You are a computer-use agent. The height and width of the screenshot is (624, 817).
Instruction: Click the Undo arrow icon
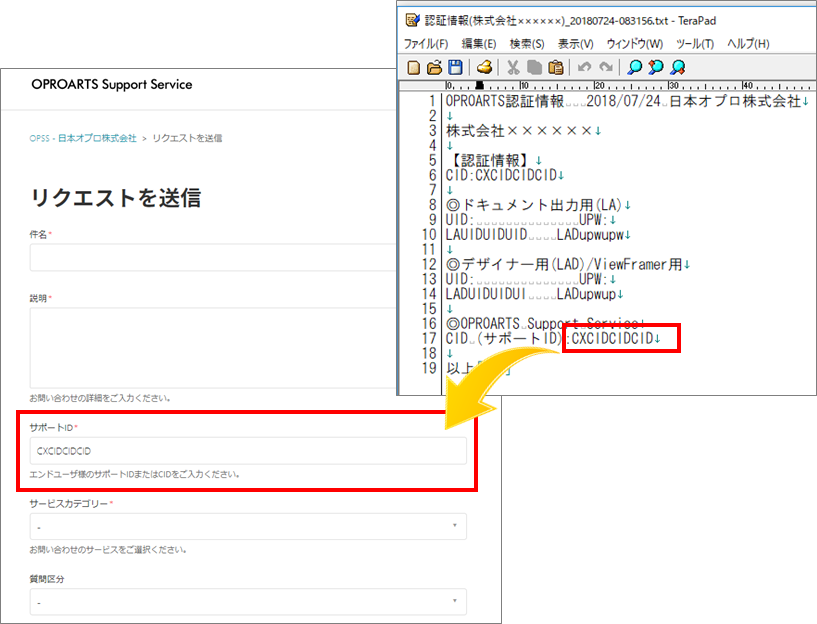[584, 68]
